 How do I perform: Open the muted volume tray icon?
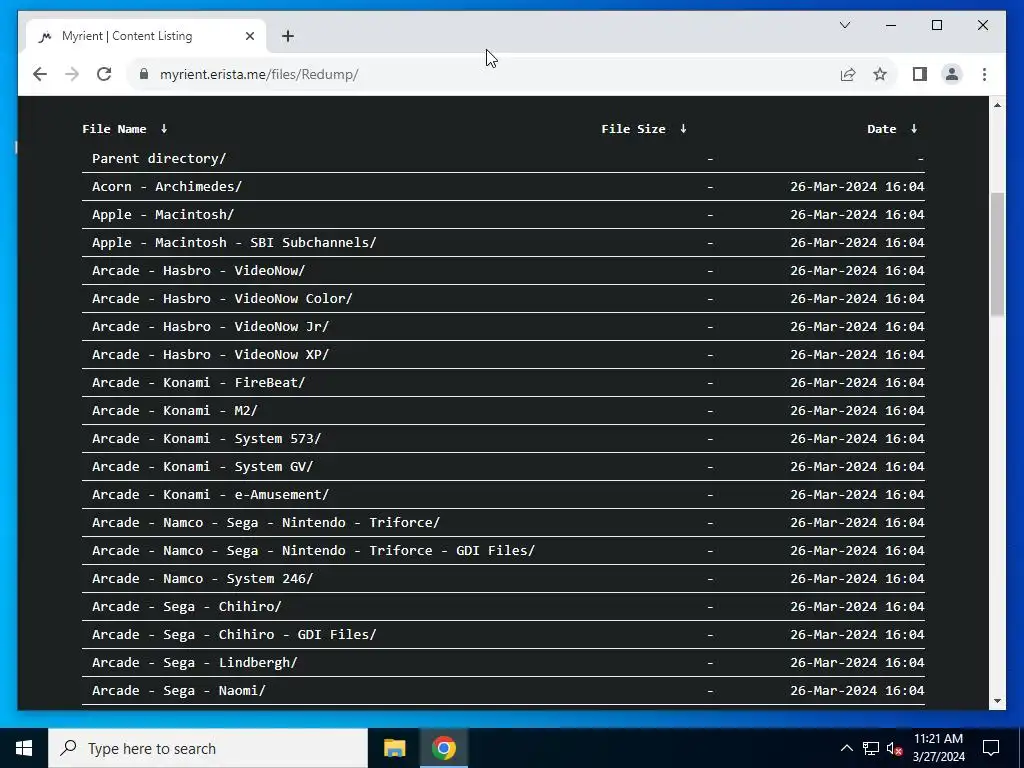pyautogui.click(x=894, y=749)
